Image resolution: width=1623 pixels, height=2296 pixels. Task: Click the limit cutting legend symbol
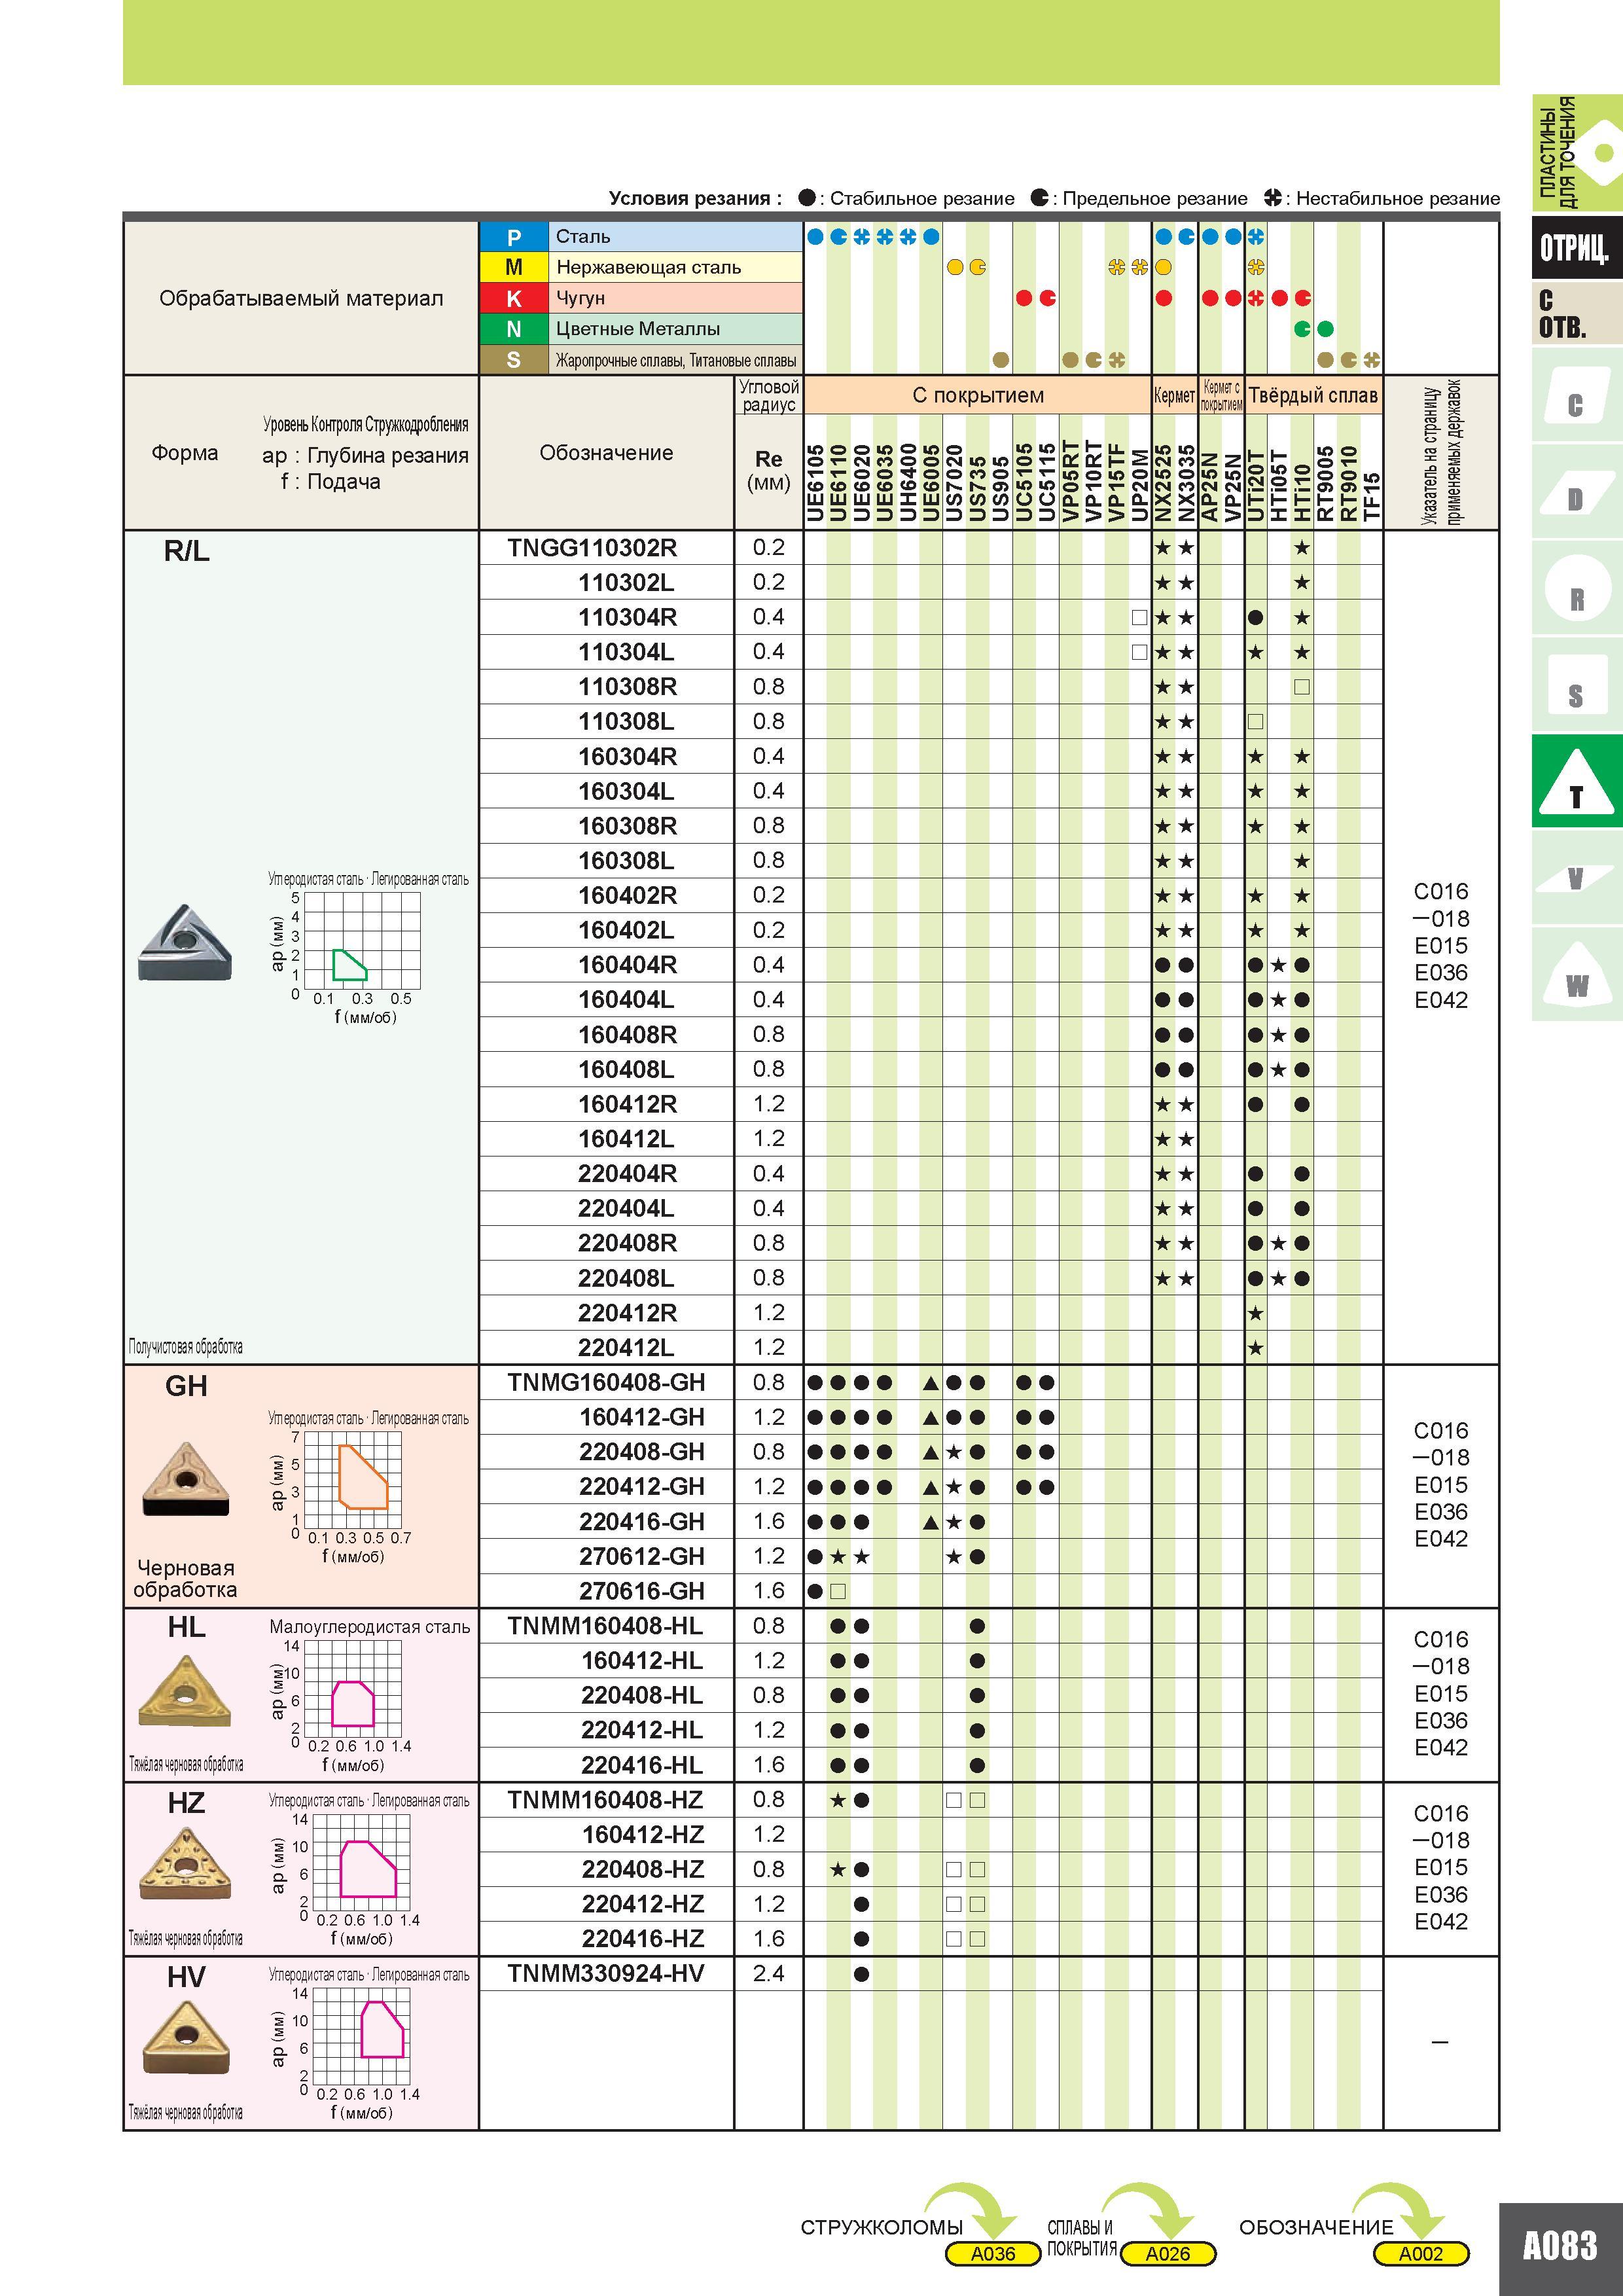(1040, 197)
